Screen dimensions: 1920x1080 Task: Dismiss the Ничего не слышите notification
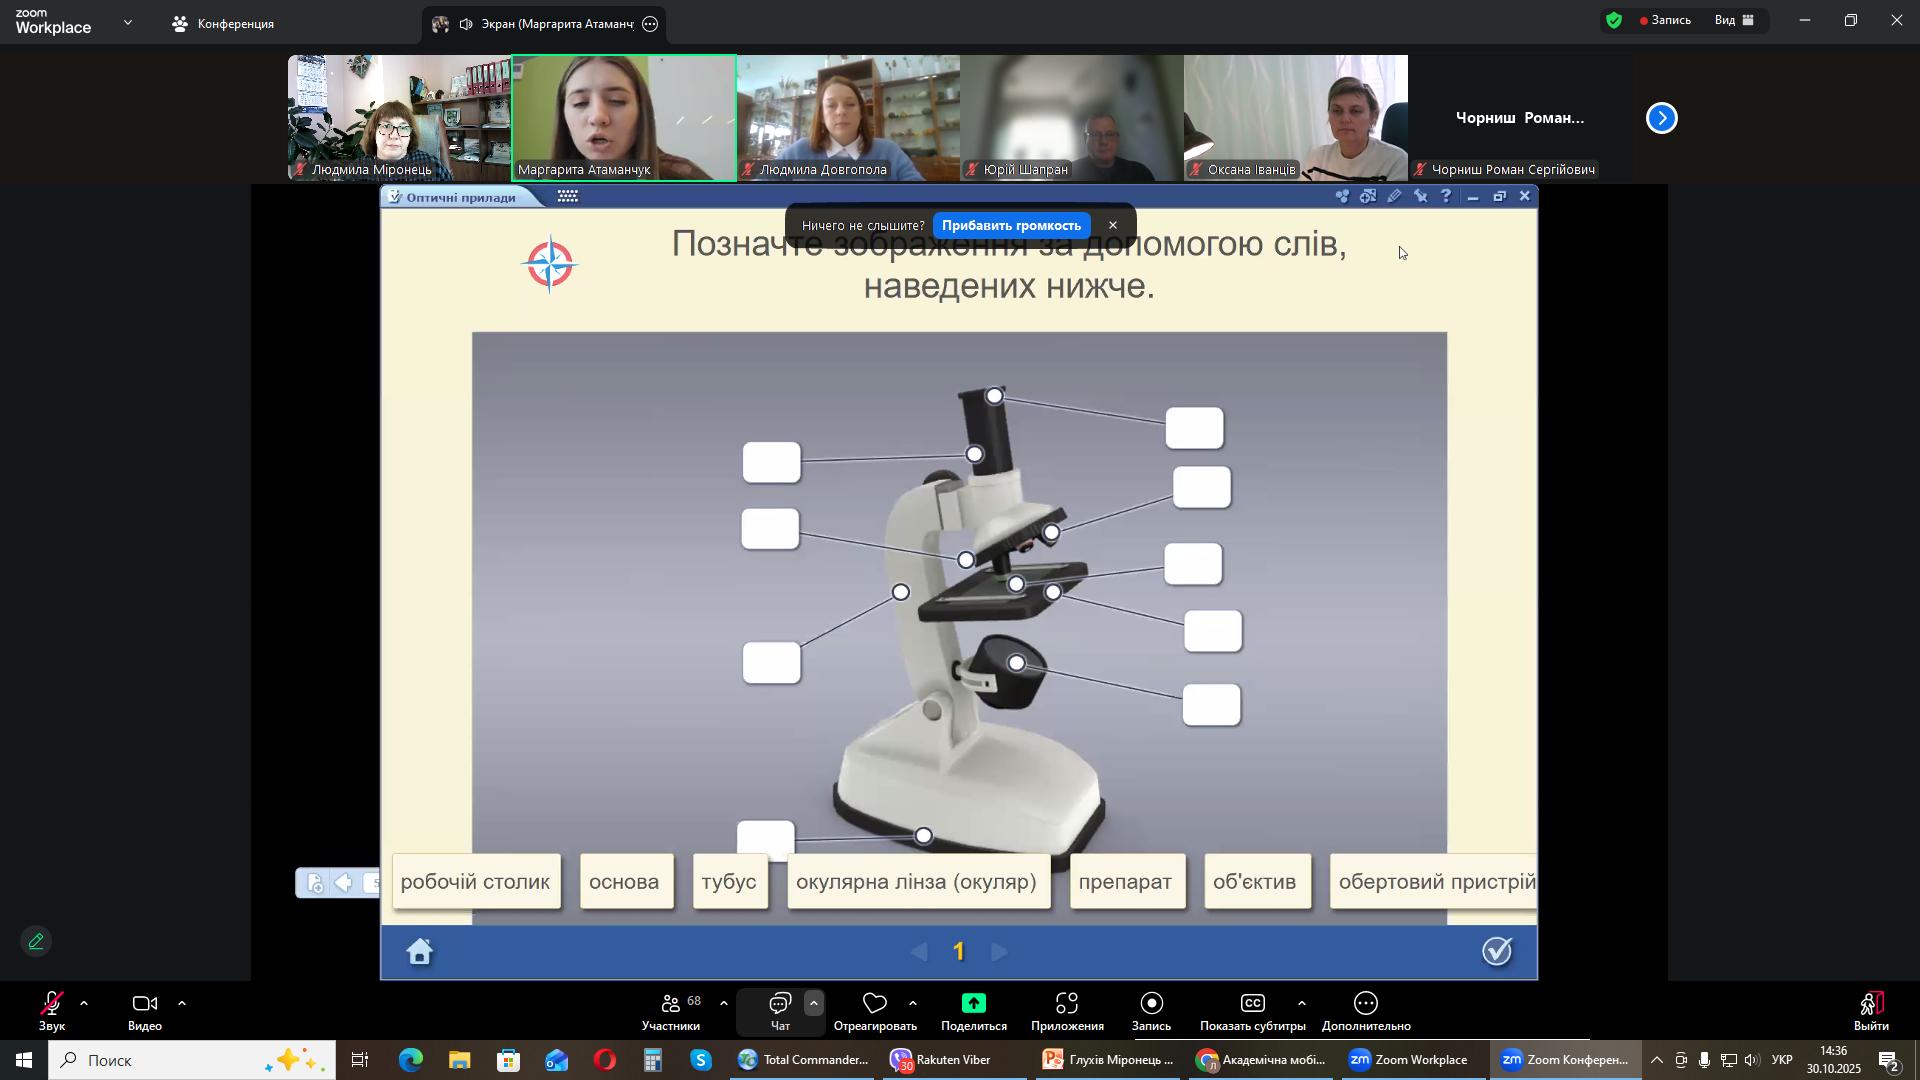tap(1113, 225)
